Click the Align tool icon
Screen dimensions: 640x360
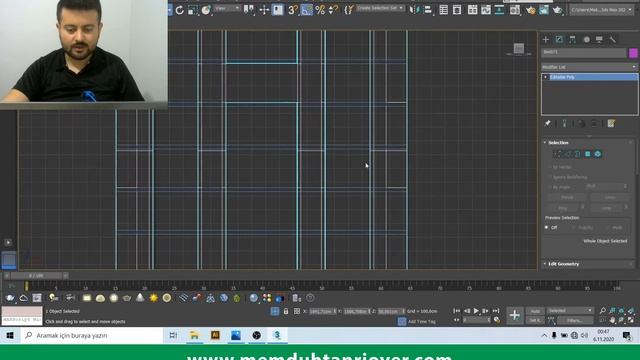[x=428, y=10]
